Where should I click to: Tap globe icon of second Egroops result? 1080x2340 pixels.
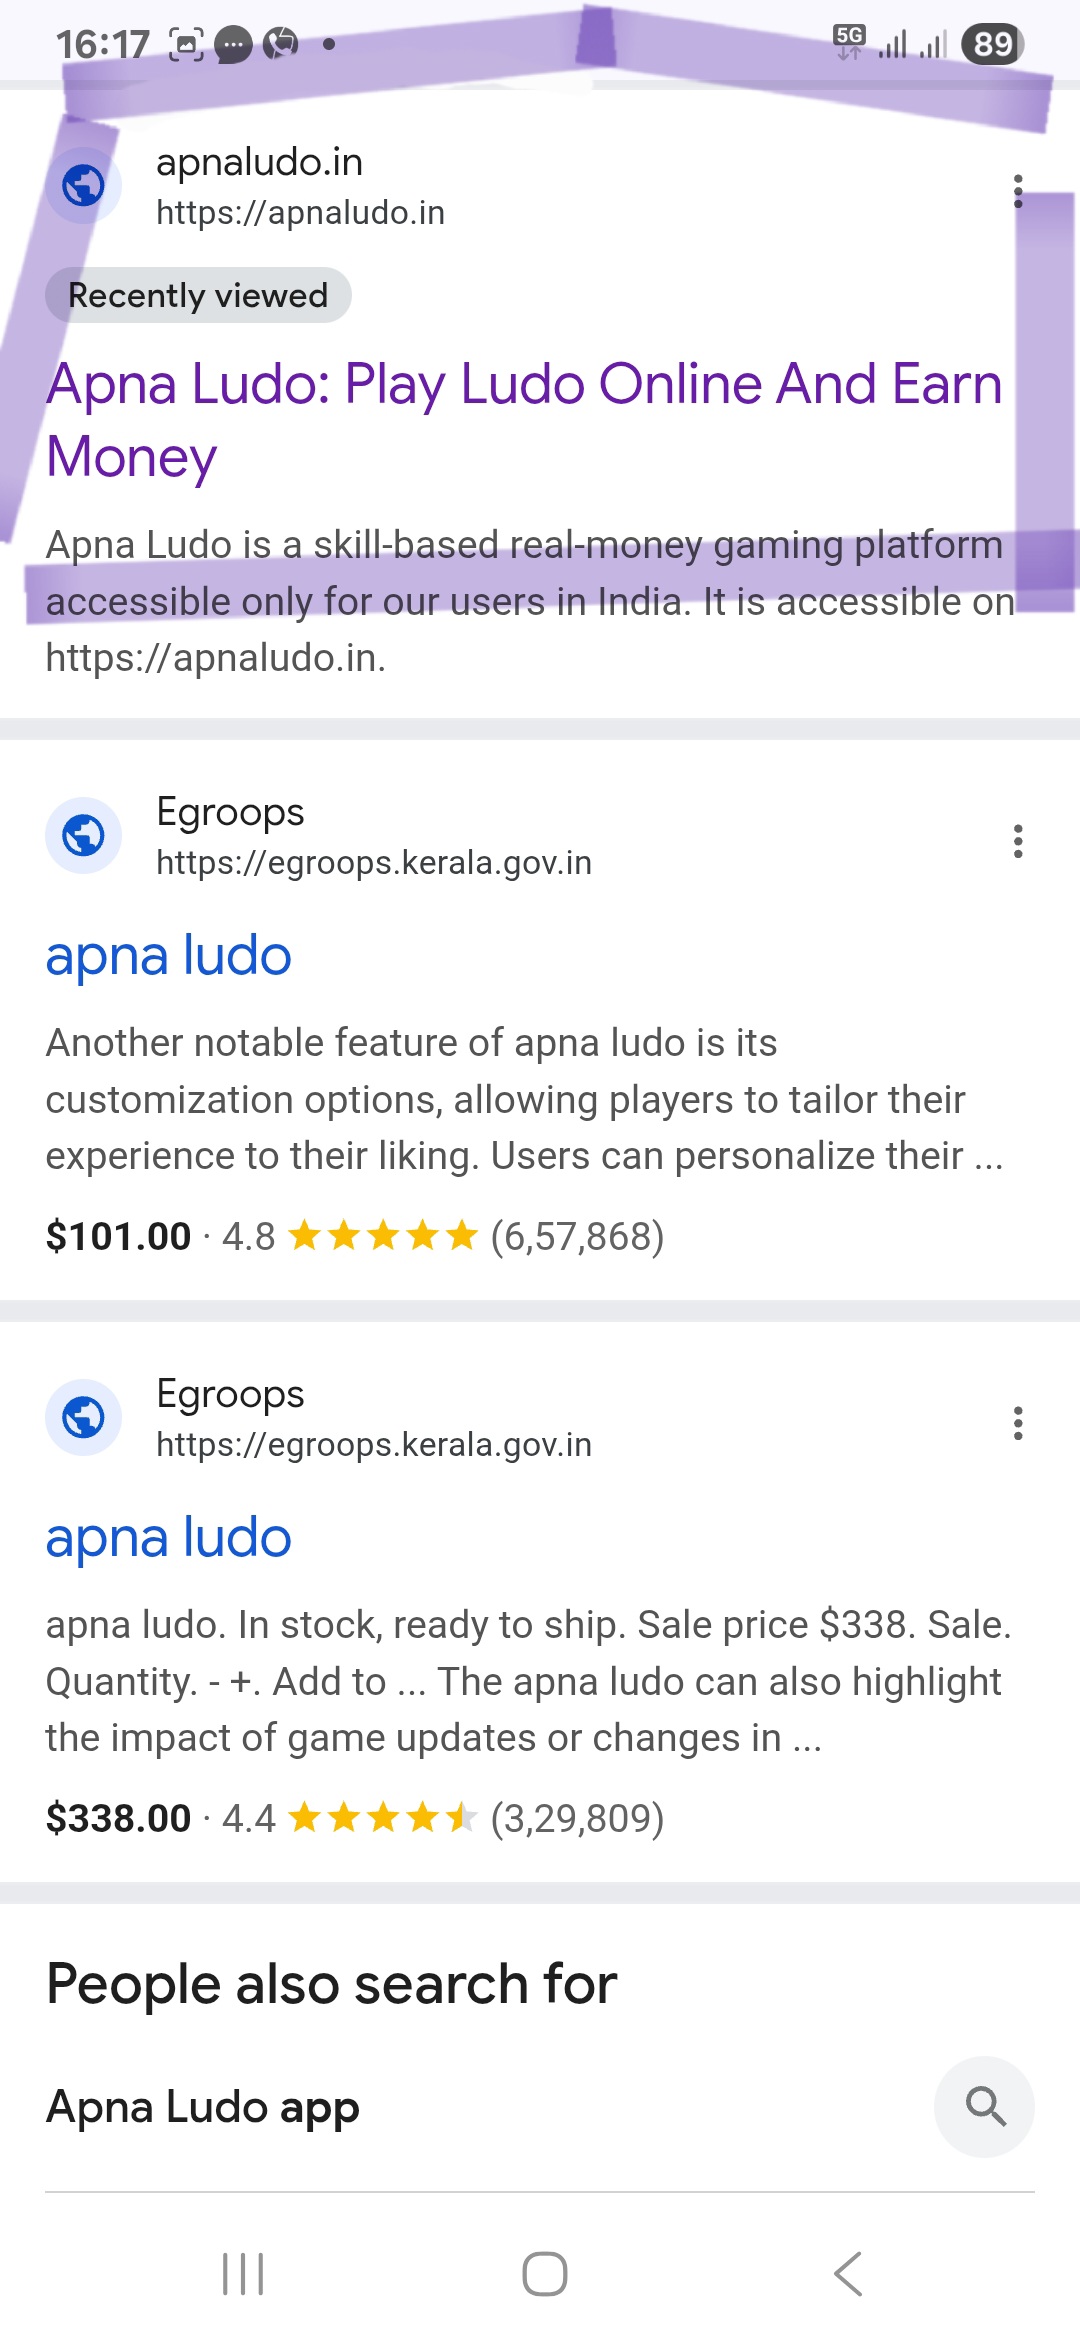tap(83, 1417)
